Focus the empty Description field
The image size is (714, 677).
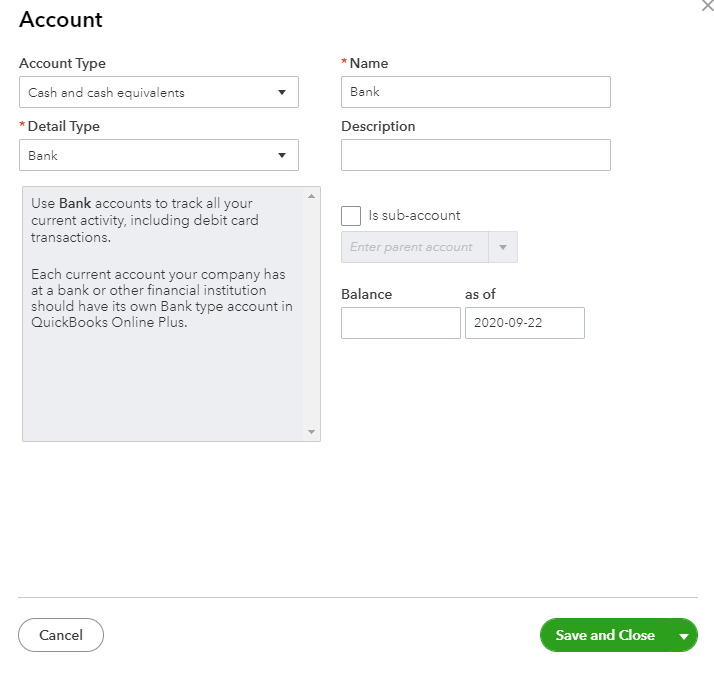475,155
